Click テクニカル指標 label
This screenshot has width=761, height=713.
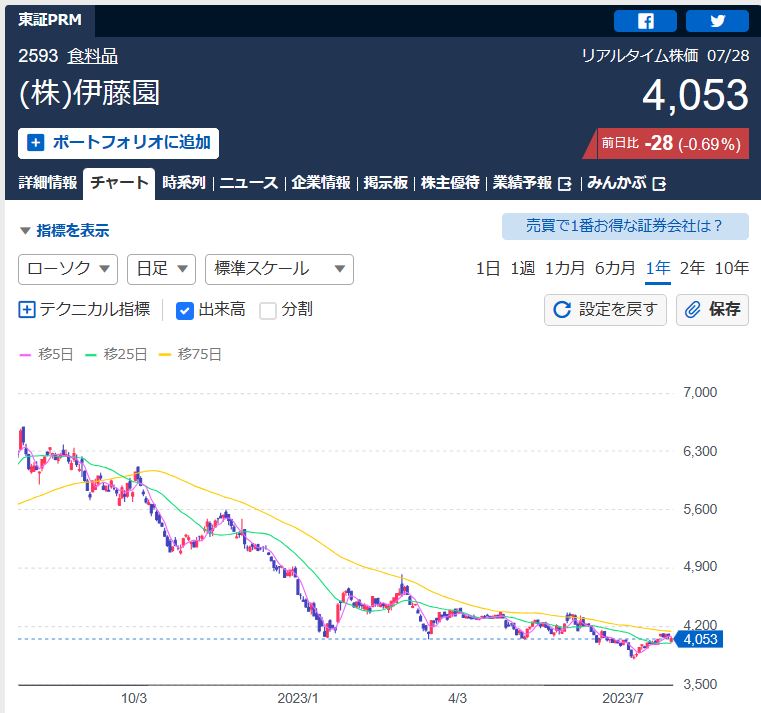(95, 309)
